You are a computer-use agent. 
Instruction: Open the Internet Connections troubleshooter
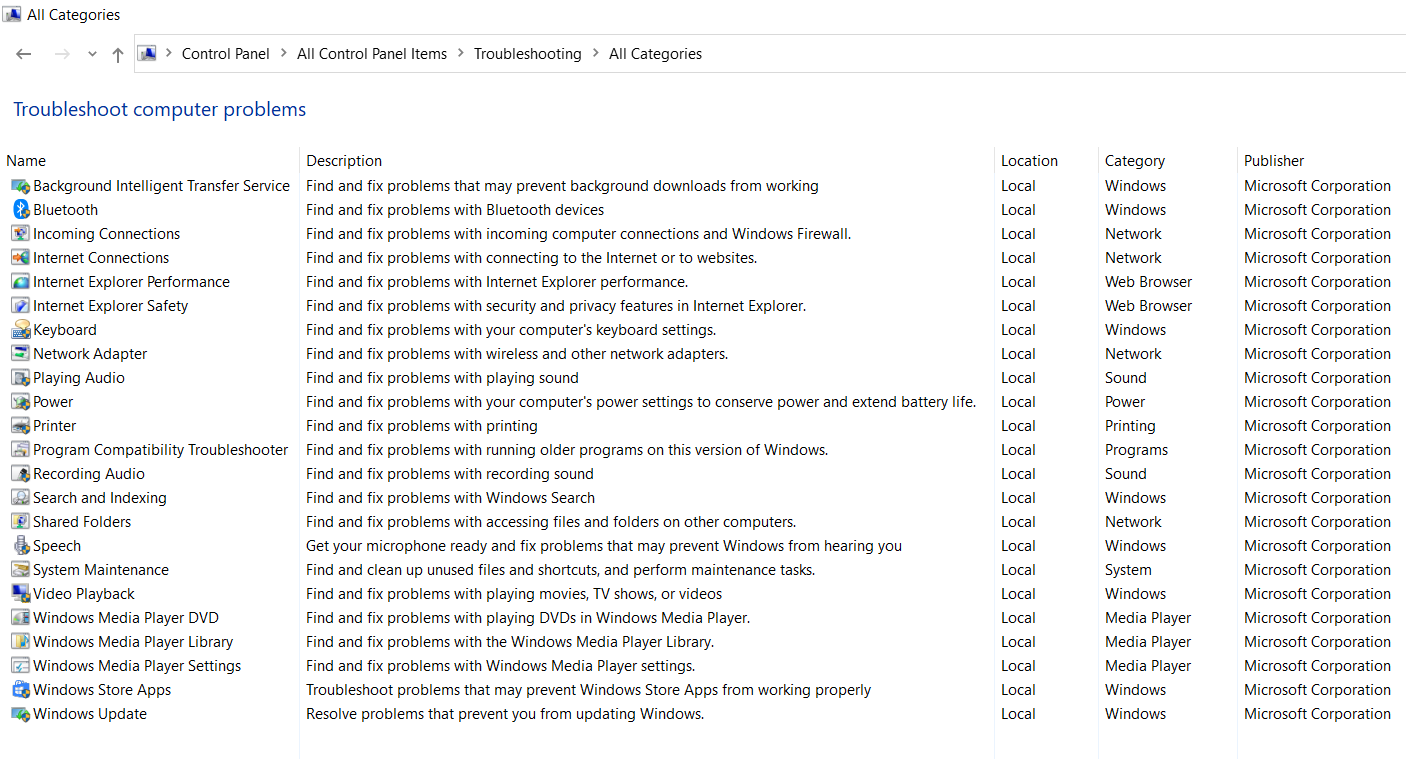click(101, 258)
